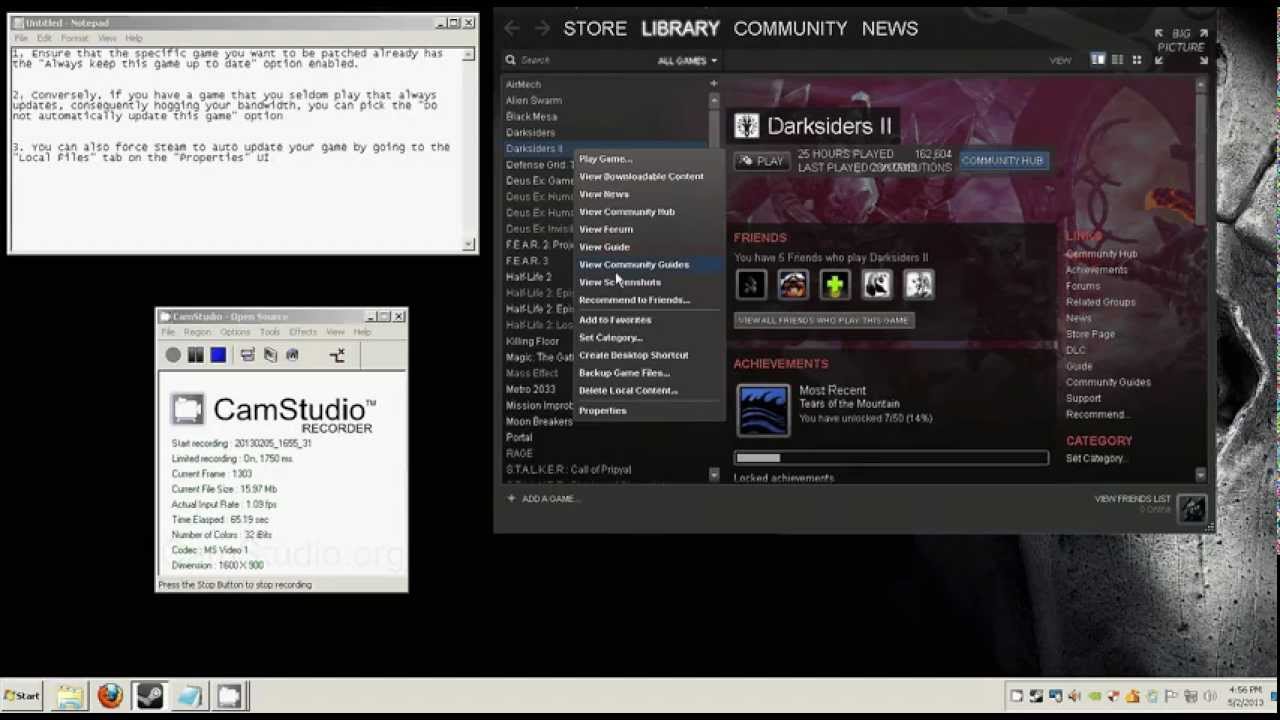Go forward in Steam navigation
This screenshot has width=1280, height=720.
click(x=542, y=29)
